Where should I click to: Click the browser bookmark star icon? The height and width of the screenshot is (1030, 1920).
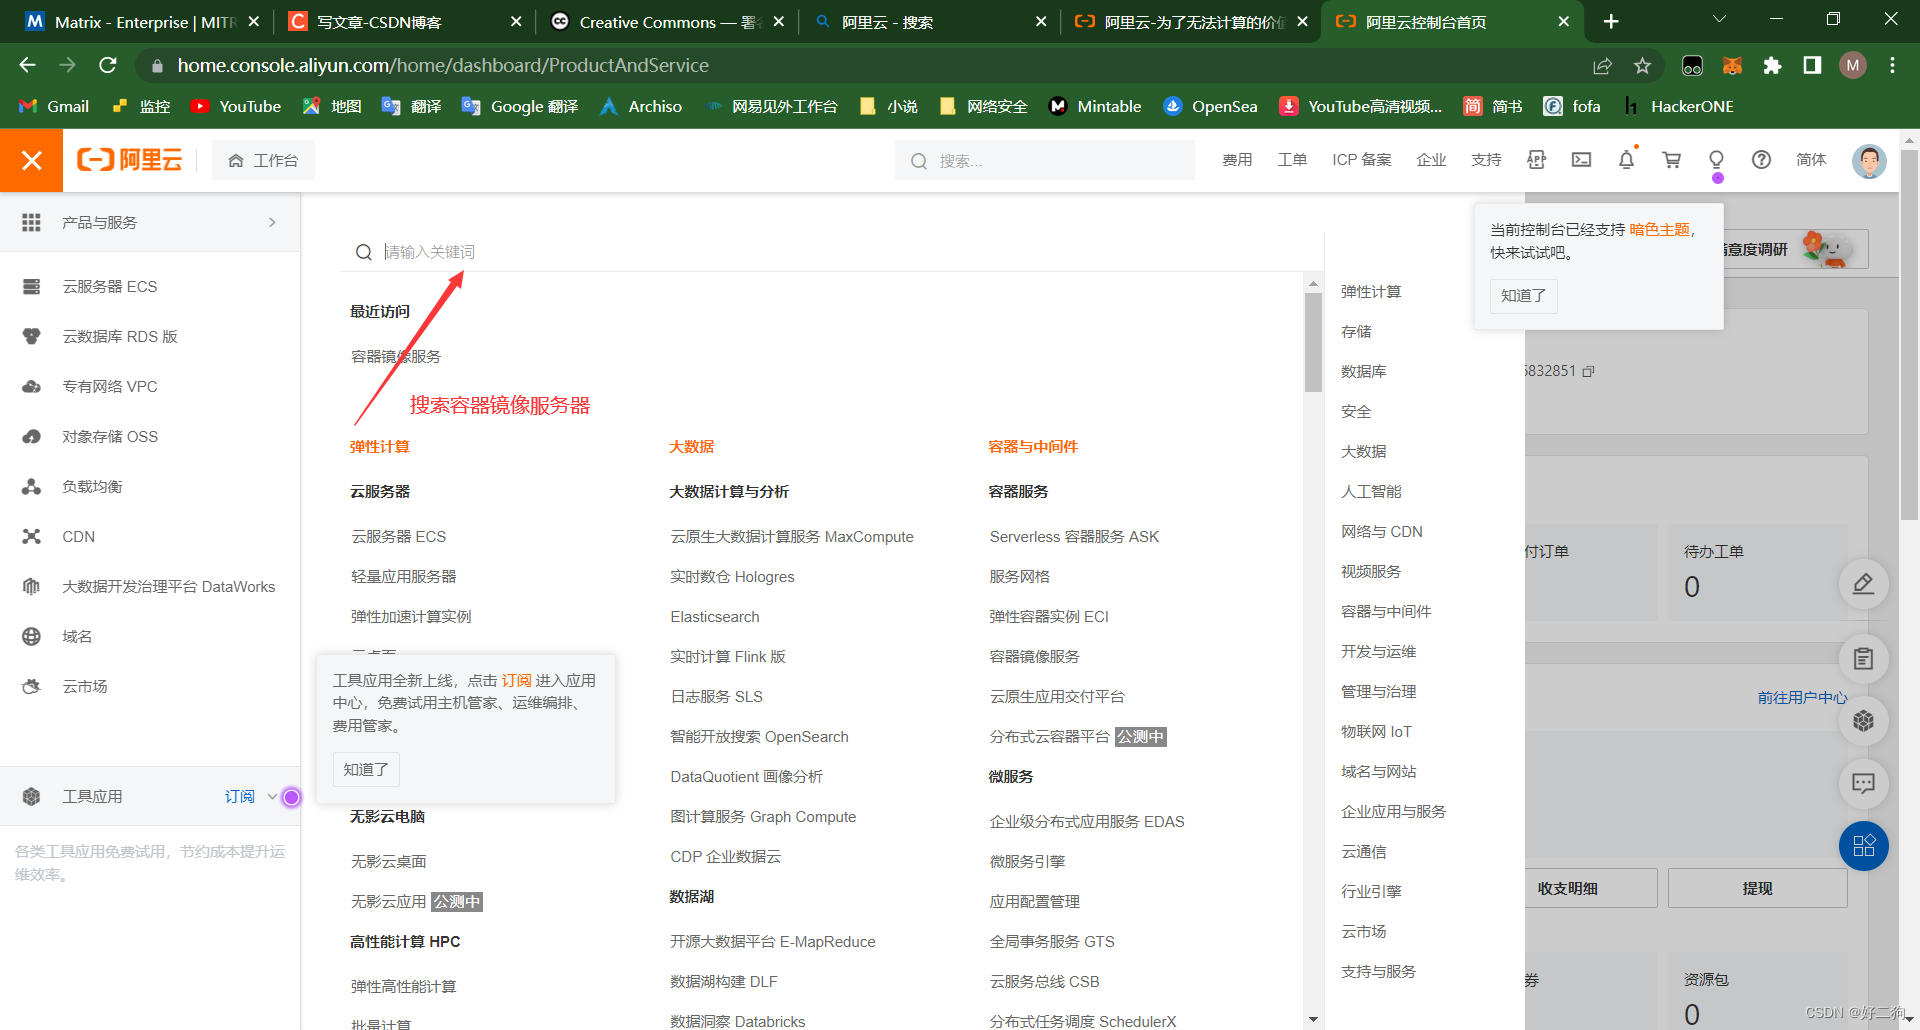(x=1642, y=66)
